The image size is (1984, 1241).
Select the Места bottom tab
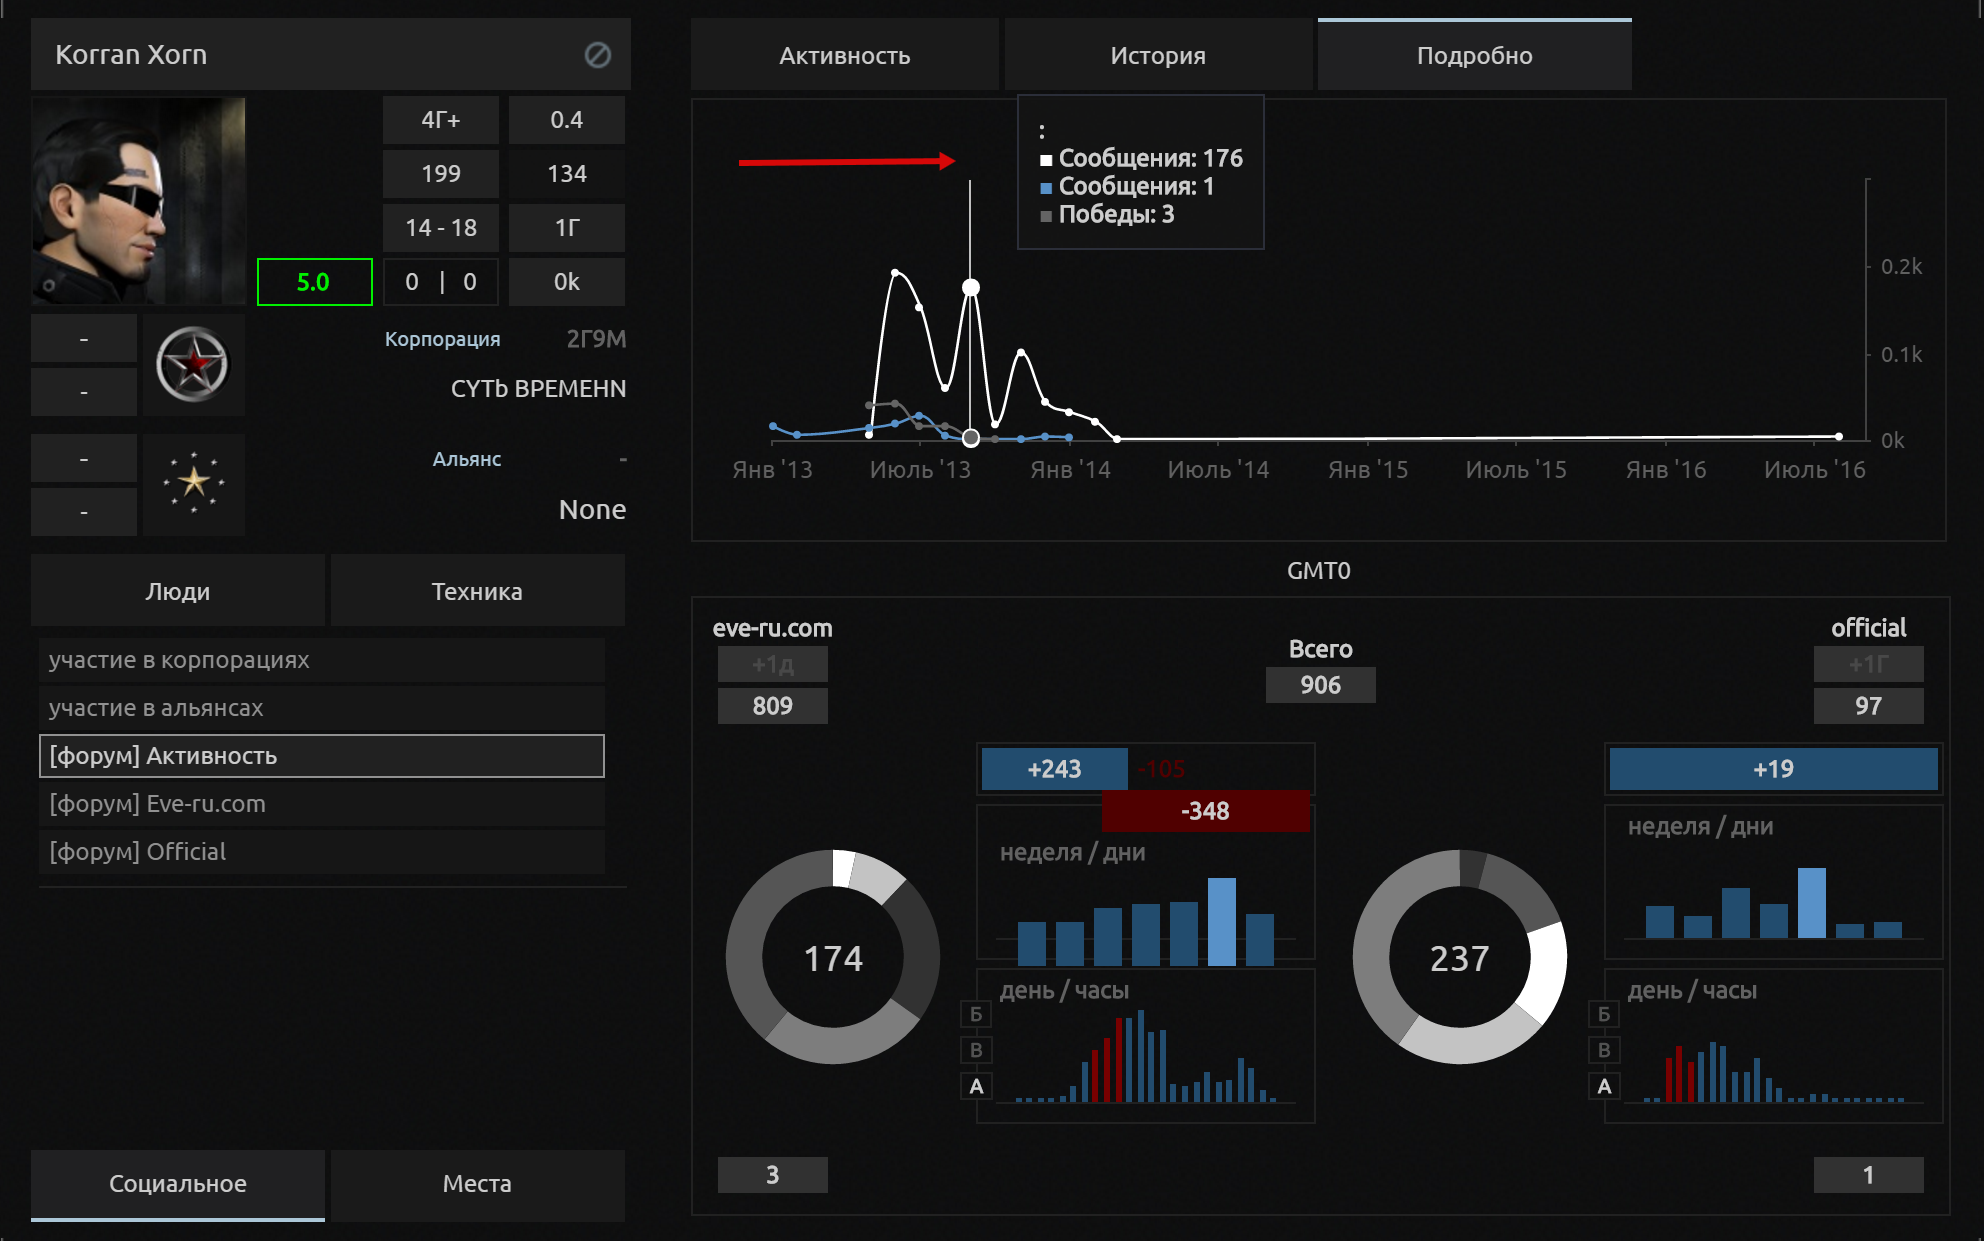pos(477,1184)
